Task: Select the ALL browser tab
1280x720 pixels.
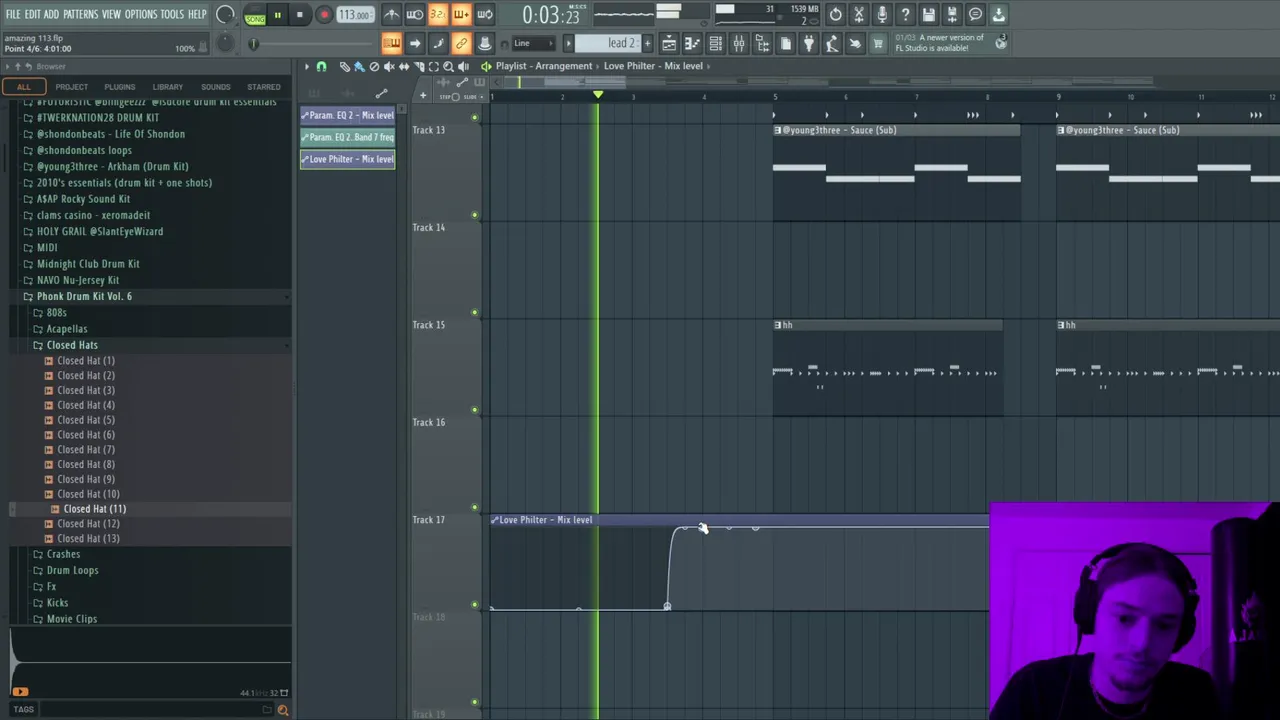Action: (x=24, y=87)
